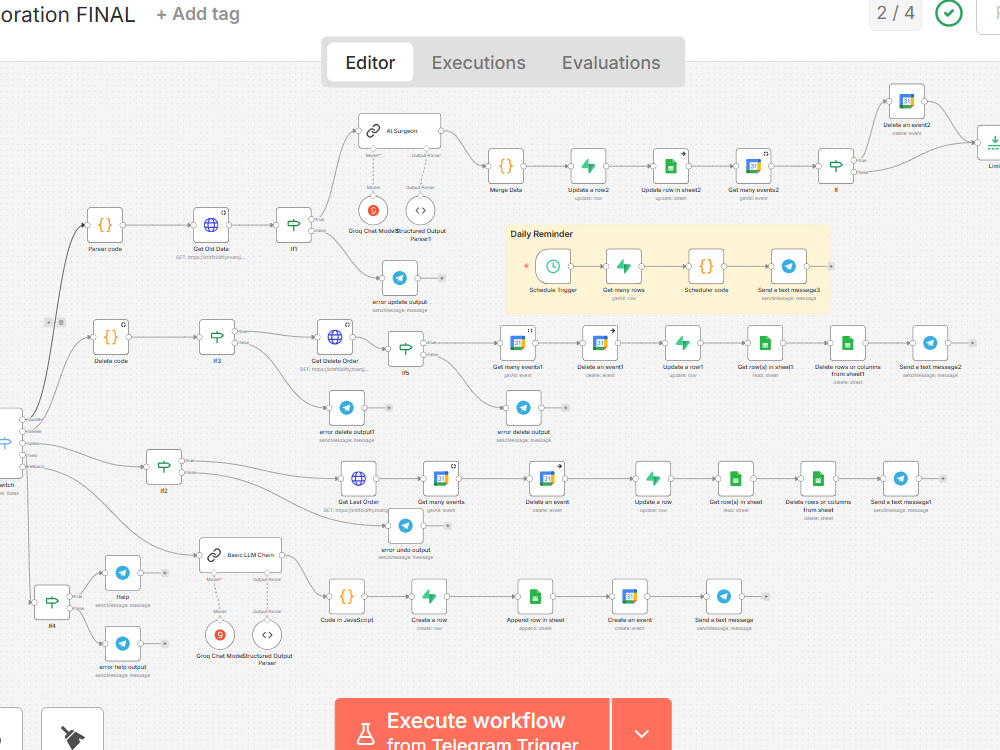Select the Get many events2 calendar node
This screenshot has height=750, width=1000.
[x=753, y=166]
